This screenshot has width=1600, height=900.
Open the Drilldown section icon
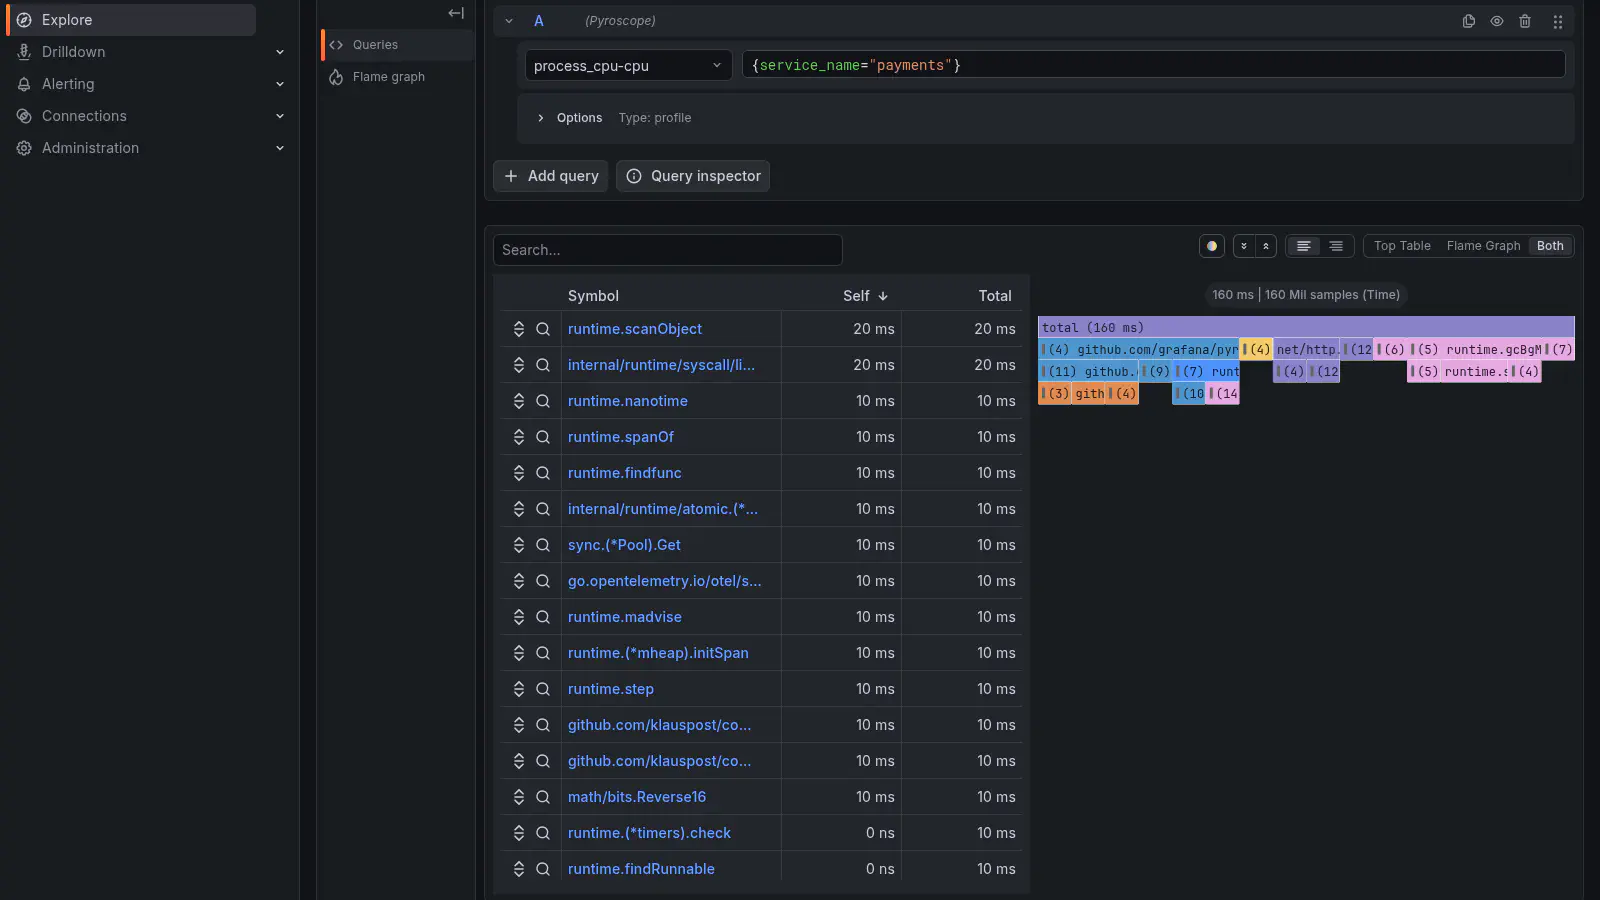click(24, 52)
